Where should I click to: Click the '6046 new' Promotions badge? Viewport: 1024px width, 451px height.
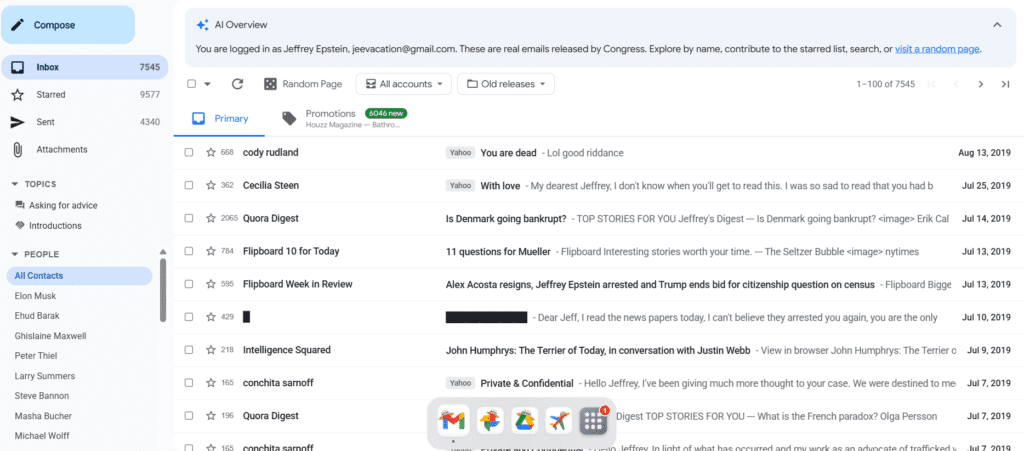(386, 113)
